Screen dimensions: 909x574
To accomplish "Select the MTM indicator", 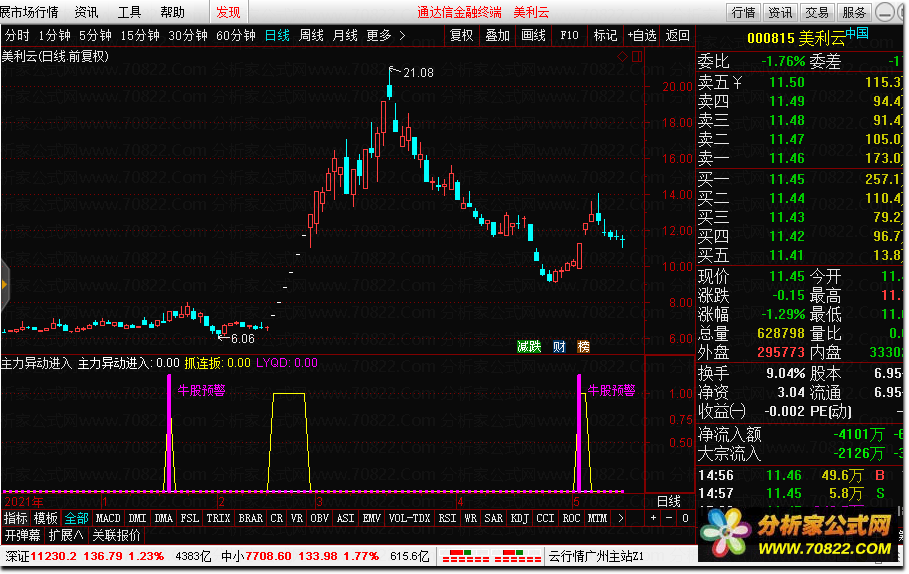I will 597,518.
